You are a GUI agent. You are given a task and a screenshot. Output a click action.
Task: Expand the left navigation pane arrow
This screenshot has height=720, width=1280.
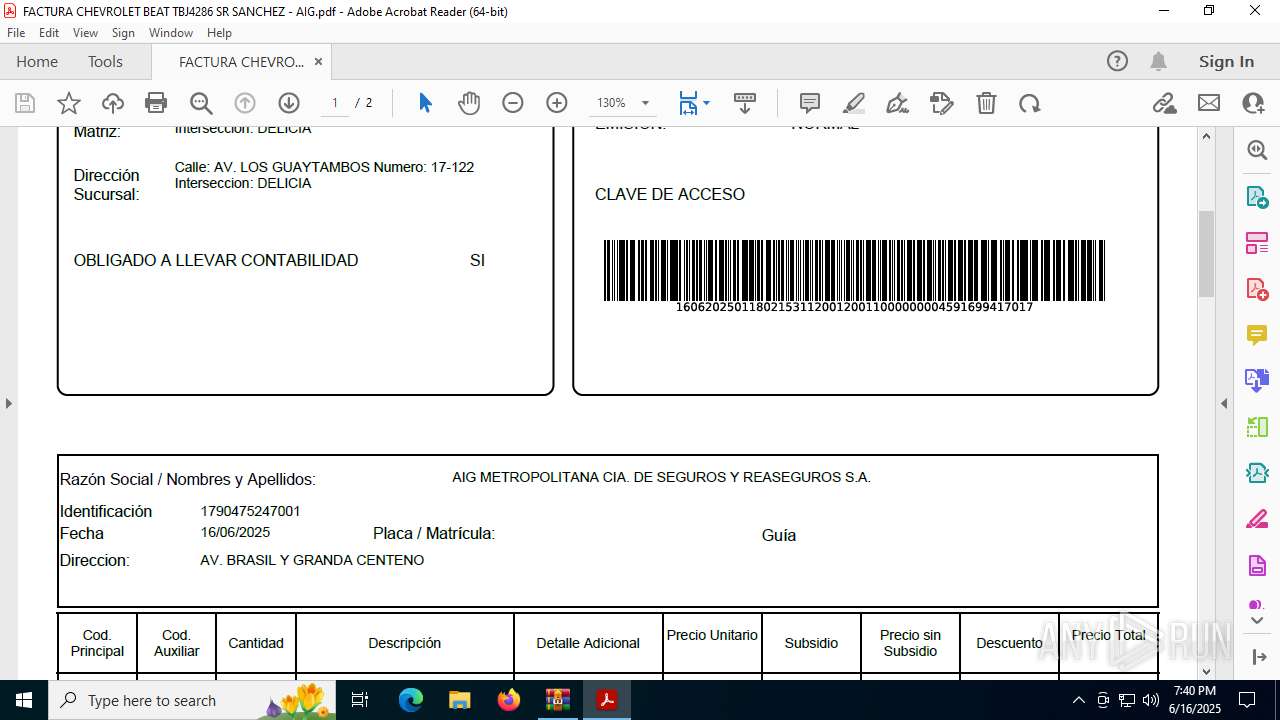(x=9, y=404)
